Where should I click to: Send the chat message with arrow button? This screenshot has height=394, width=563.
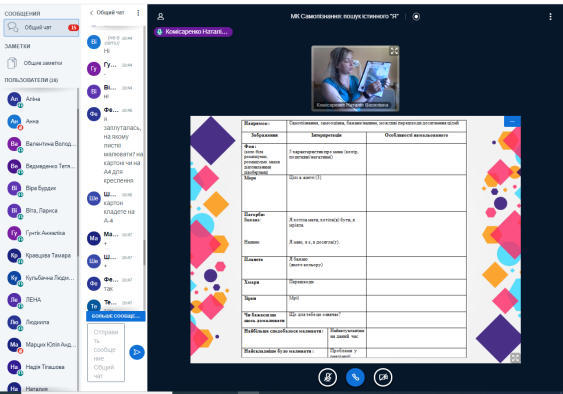pyautogui.click(x=137, y=352)
